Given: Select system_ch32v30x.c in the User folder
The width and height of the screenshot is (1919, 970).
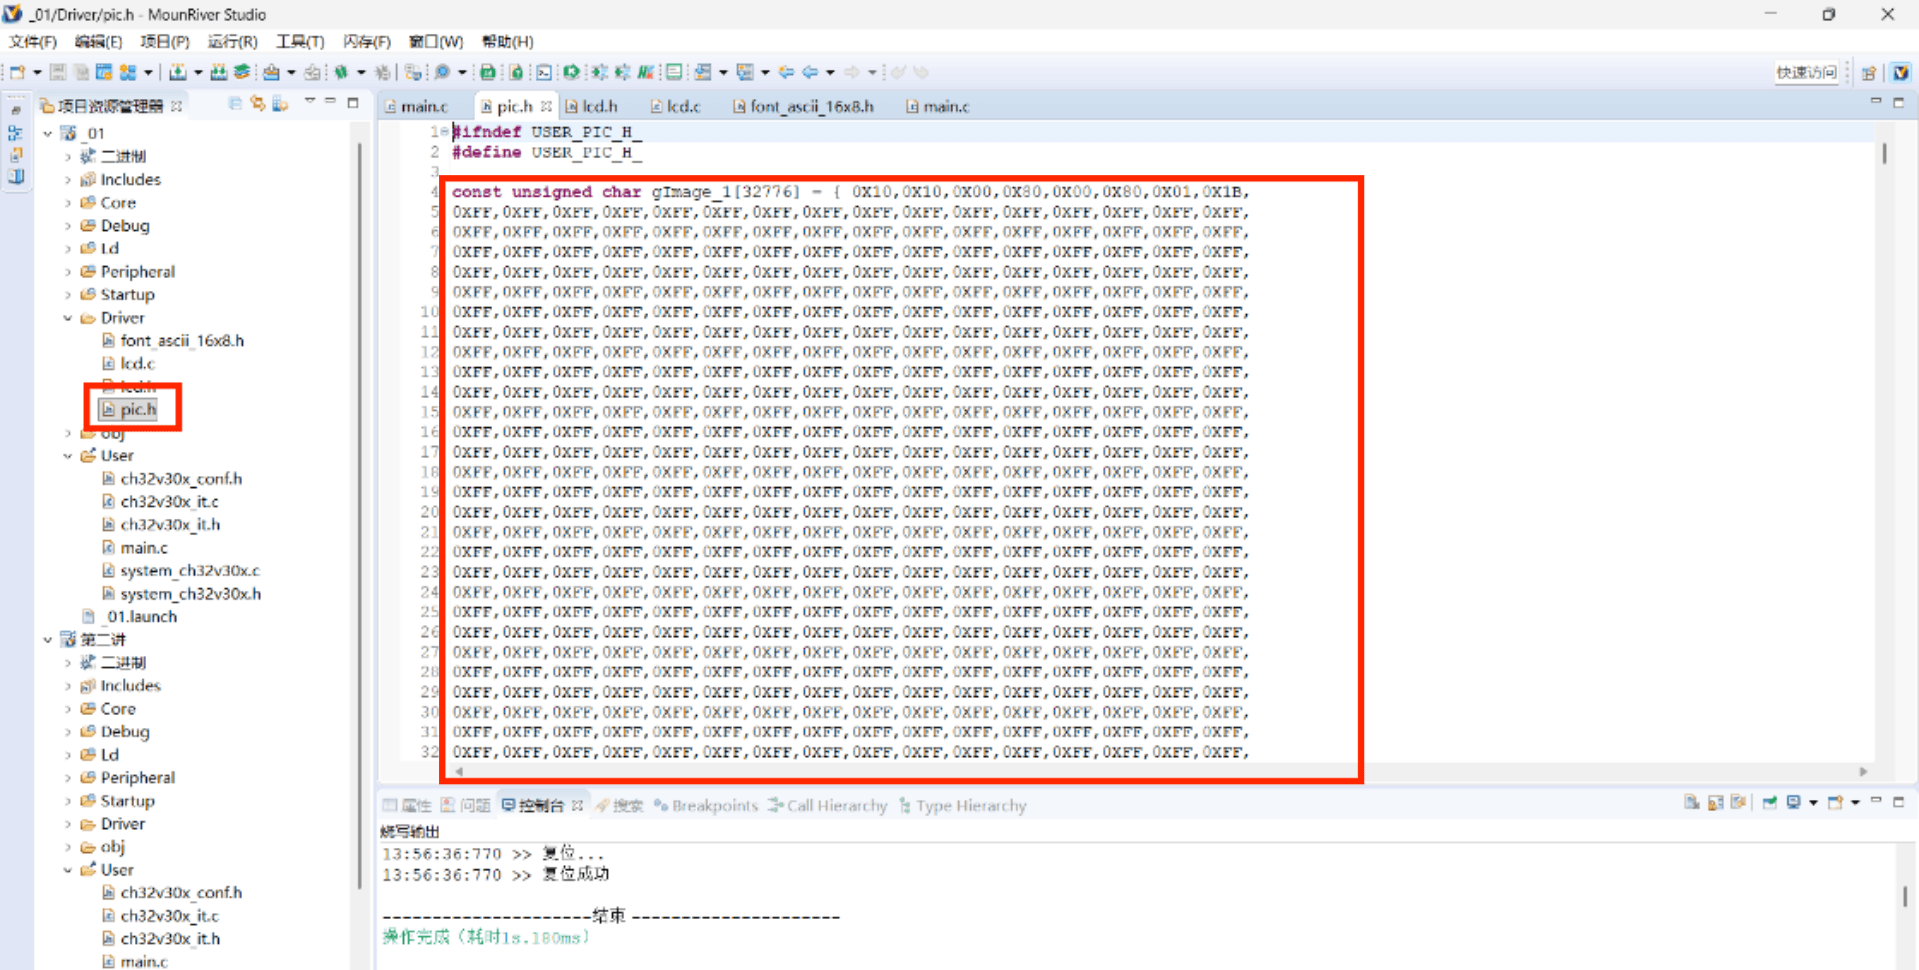Looking at the screenshot, I should click(x=189, y=570).
